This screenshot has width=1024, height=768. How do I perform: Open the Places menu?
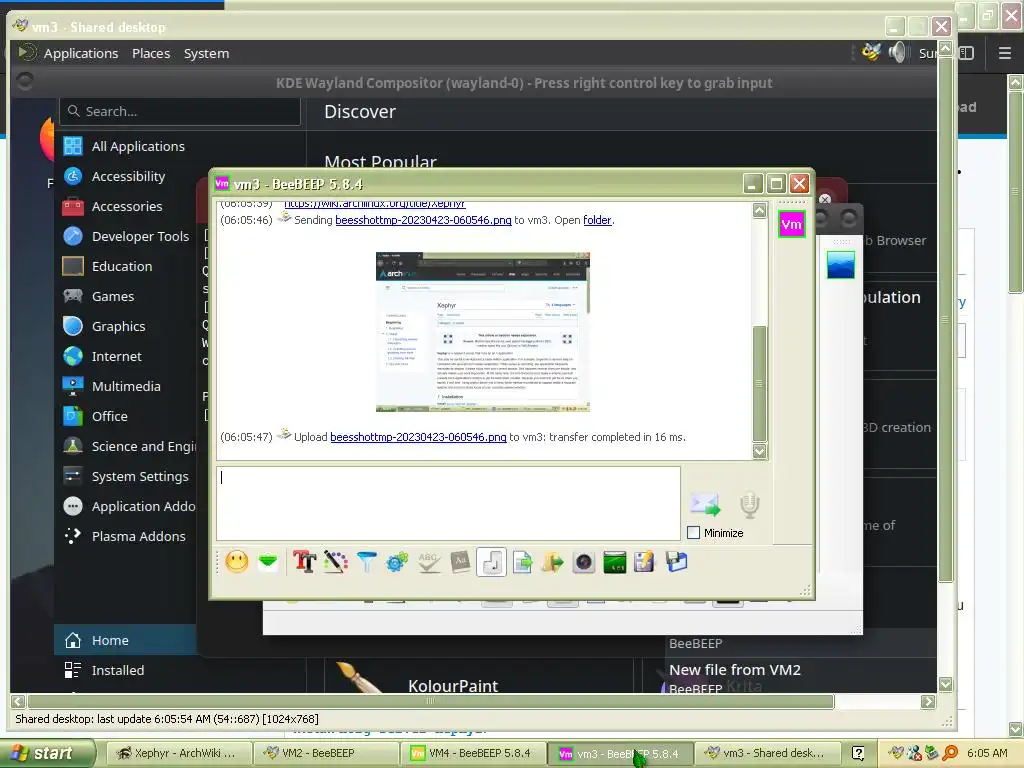click(151, 53)
